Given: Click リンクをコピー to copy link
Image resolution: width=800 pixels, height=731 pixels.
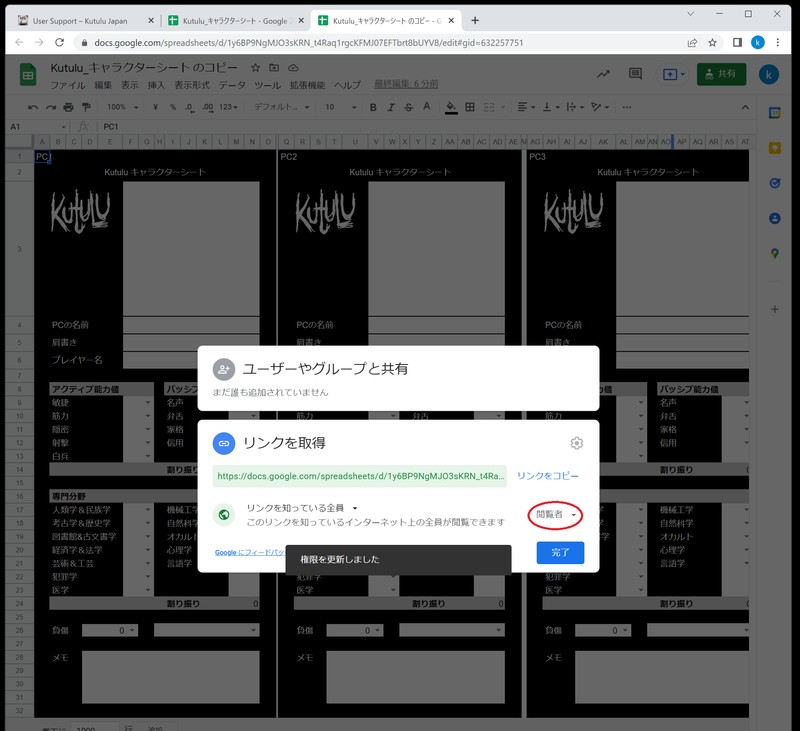Looking at the screenshot, I should click(x=547, y=476).
